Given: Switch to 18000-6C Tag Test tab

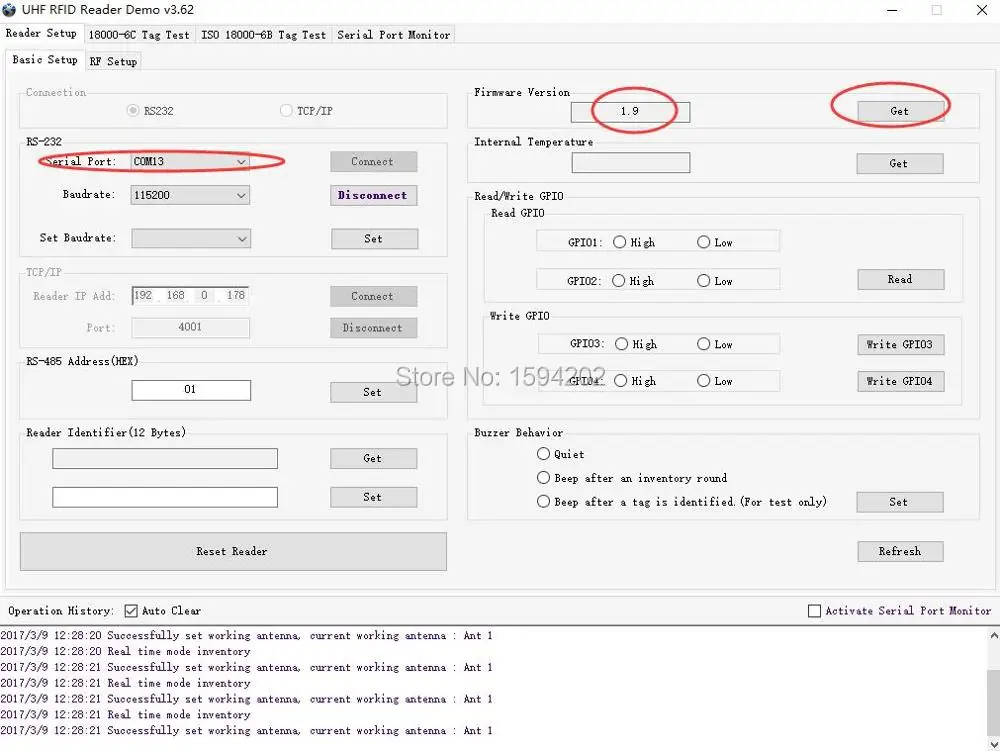Looking at the screenshot, I should pyautogui.click(x=138, y=35).
